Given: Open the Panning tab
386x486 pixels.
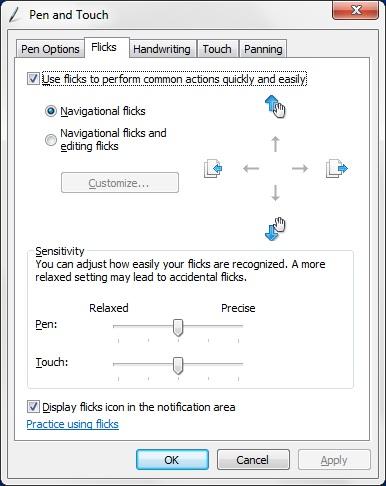Looking at the screenshot, I should coord(263,49).
